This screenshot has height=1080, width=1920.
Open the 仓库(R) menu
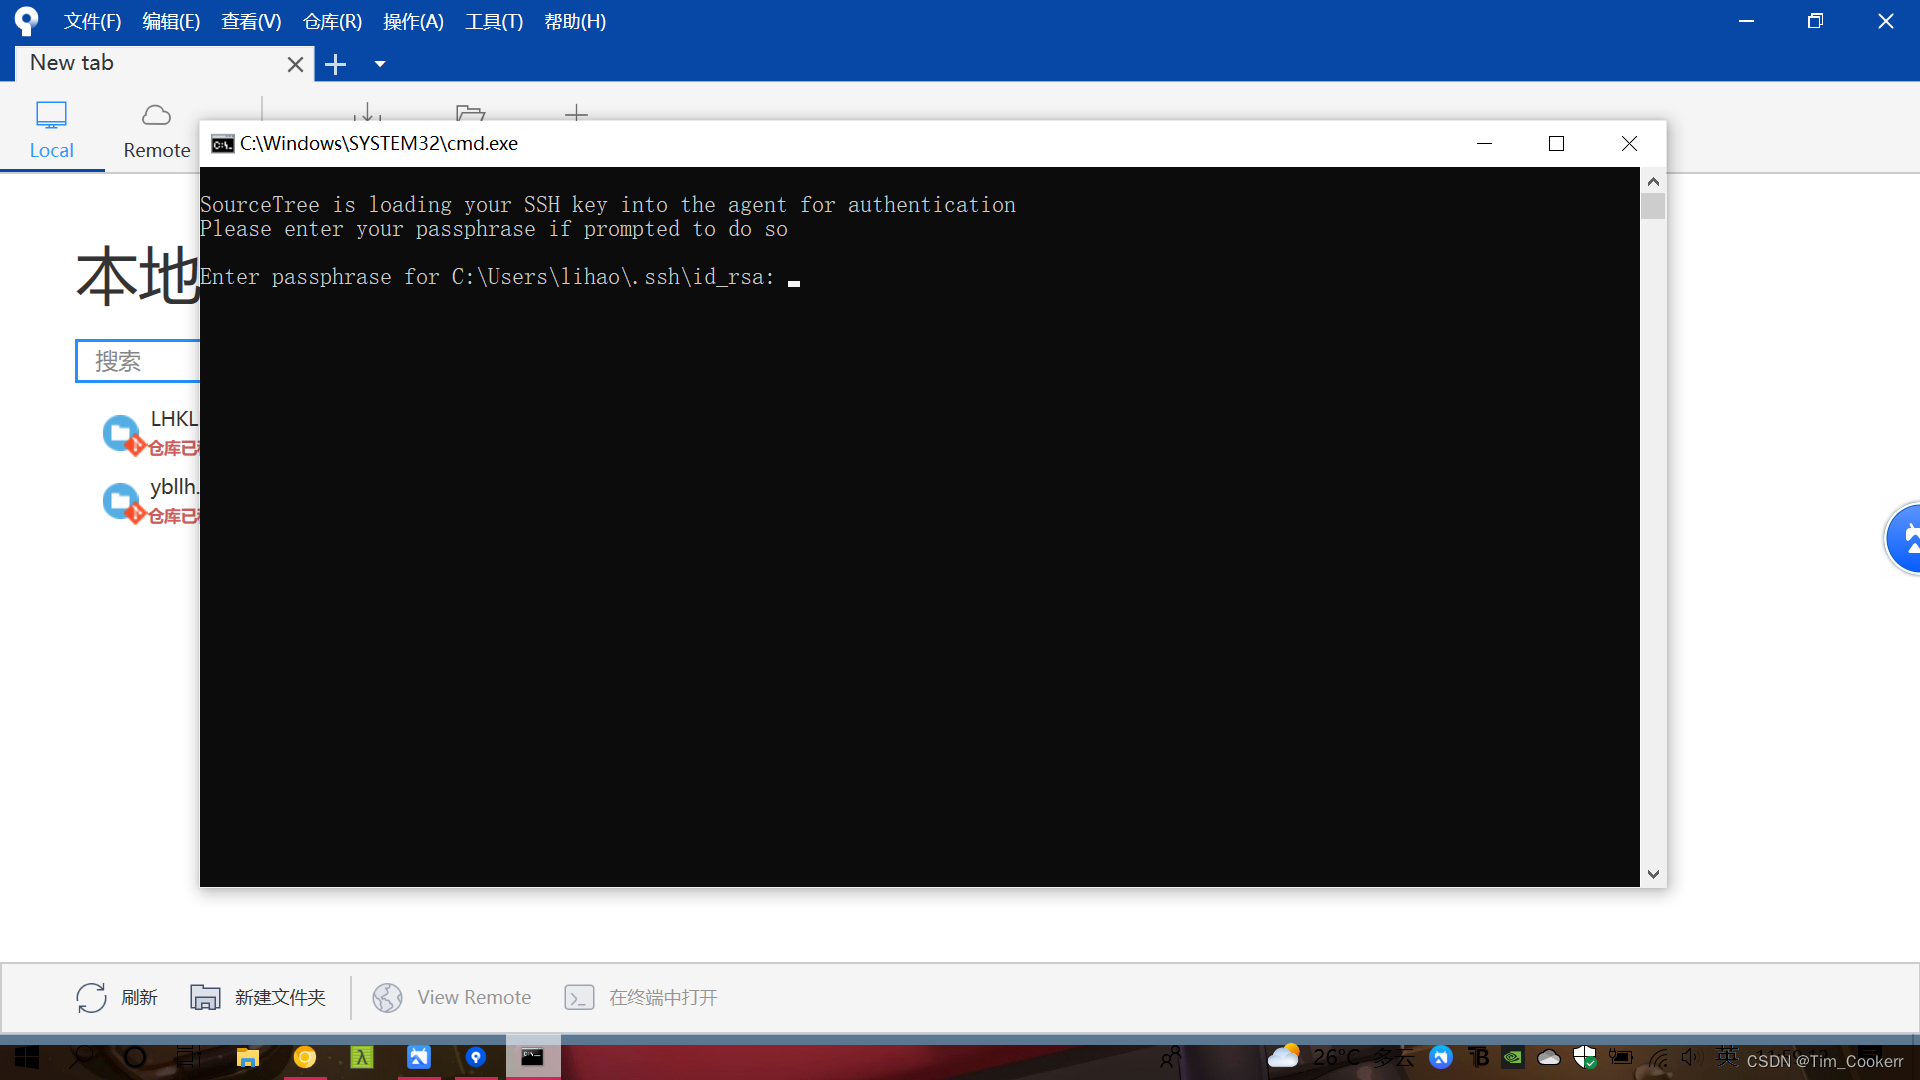[332, 21]
